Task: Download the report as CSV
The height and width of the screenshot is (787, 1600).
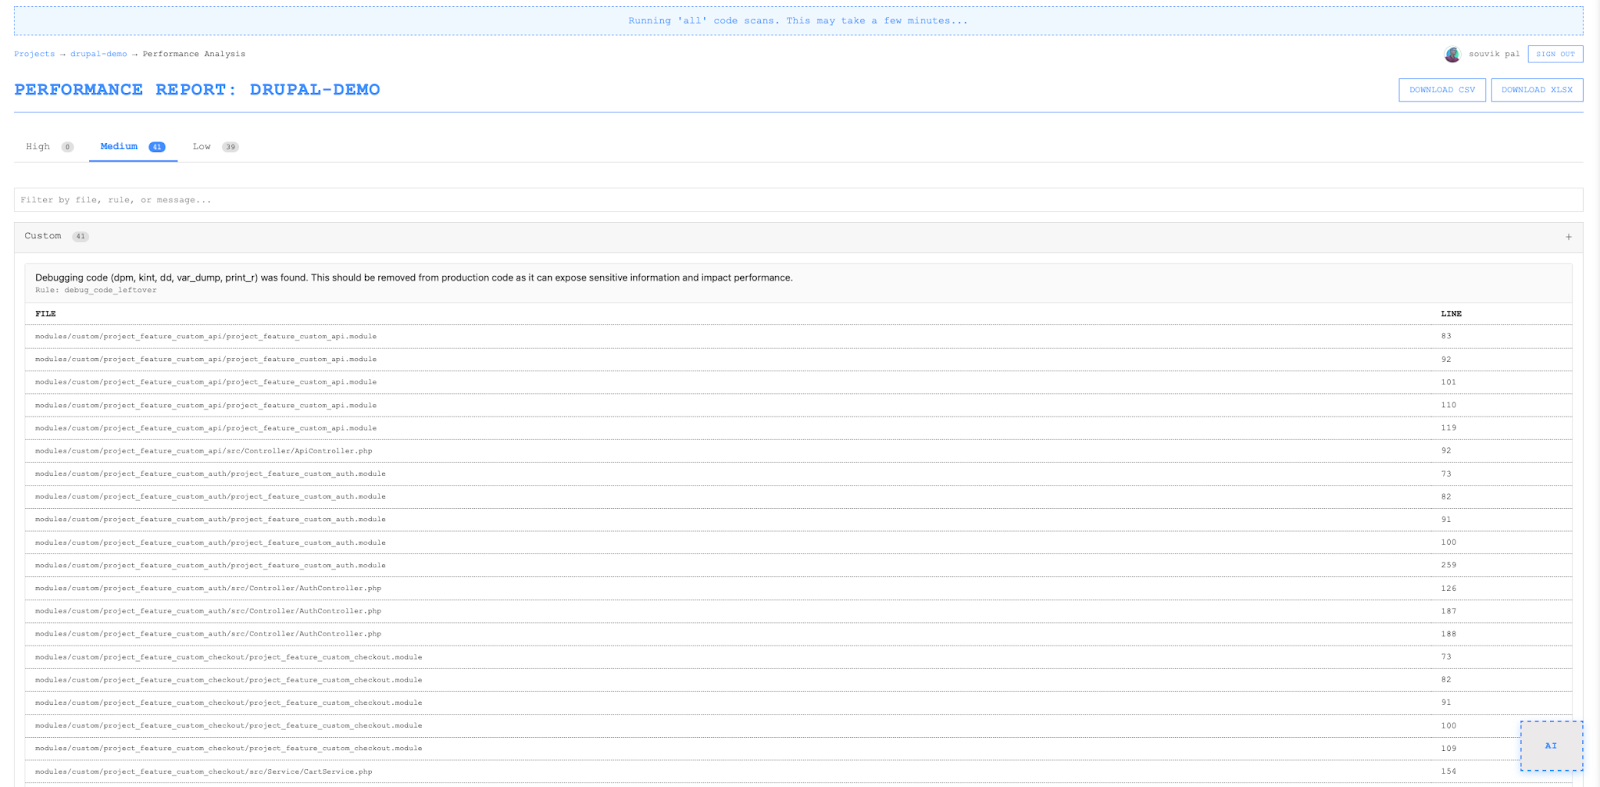Action: 1442,90
